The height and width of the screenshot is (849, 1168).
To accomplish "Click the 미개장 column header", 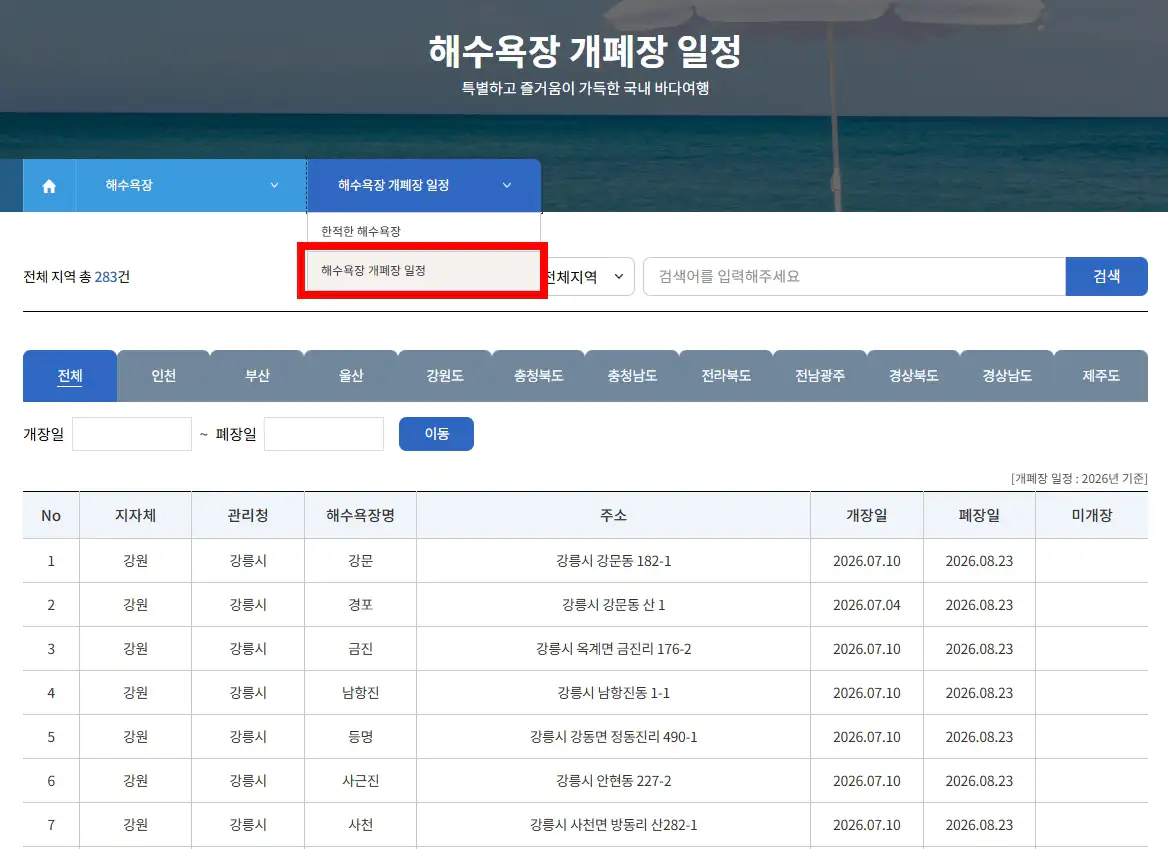I will (x=1092, y=515).
